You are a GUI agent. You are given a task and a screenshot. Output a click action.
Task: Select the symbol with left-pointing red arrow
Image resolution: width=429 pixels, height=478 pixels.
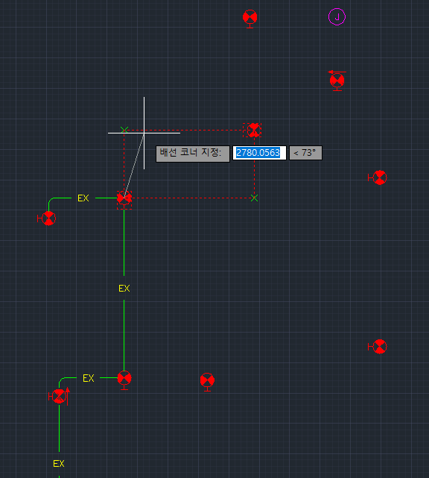(x=337, y=80)
